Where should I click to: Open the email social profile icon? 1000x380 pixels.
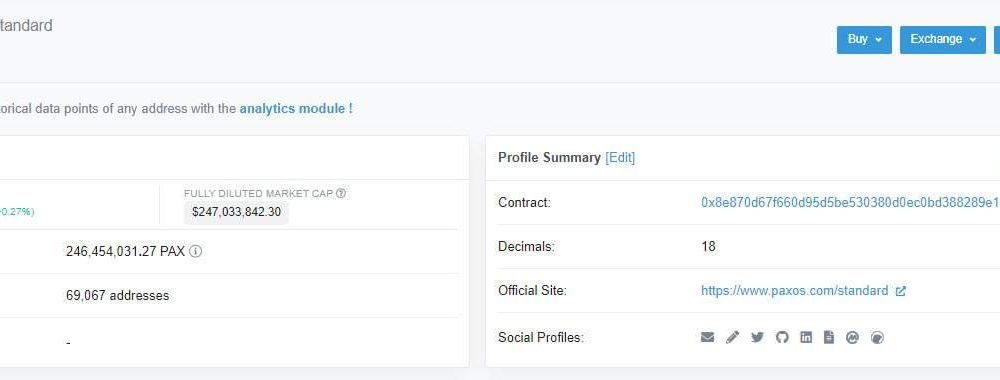coord(707,337)
